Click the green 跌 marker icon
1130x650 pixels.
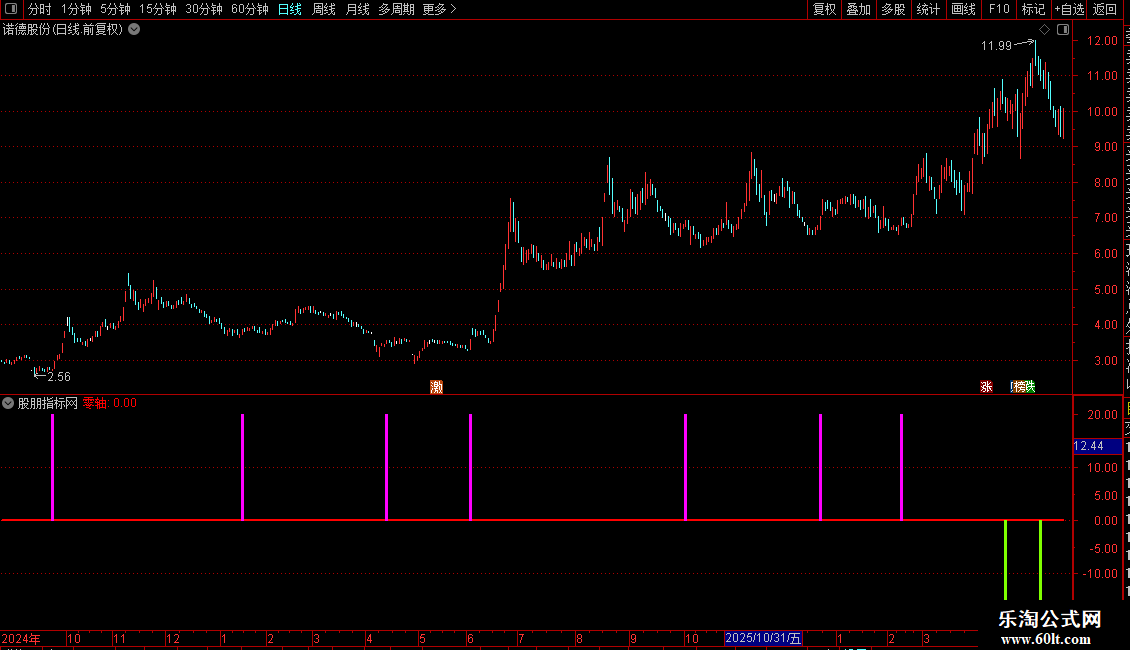(x=1030, y=387)
